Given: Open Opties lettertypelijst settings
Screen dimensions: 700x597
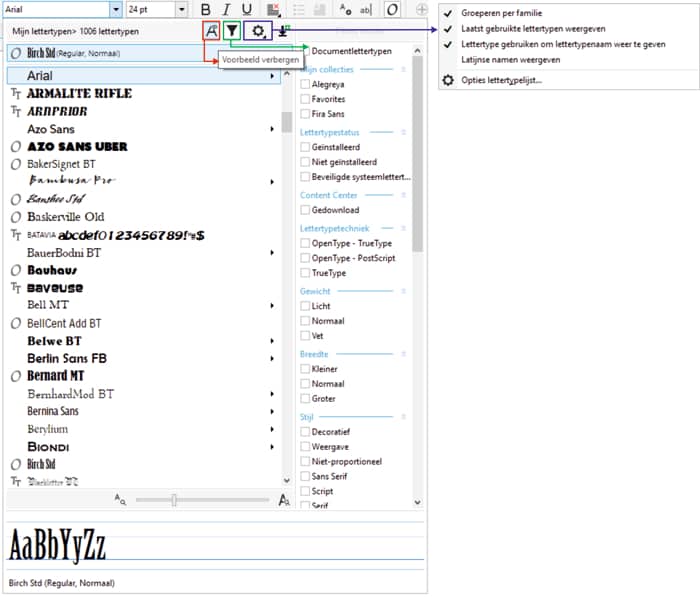Looking at the screenshot, I should (x=501, y=80).
